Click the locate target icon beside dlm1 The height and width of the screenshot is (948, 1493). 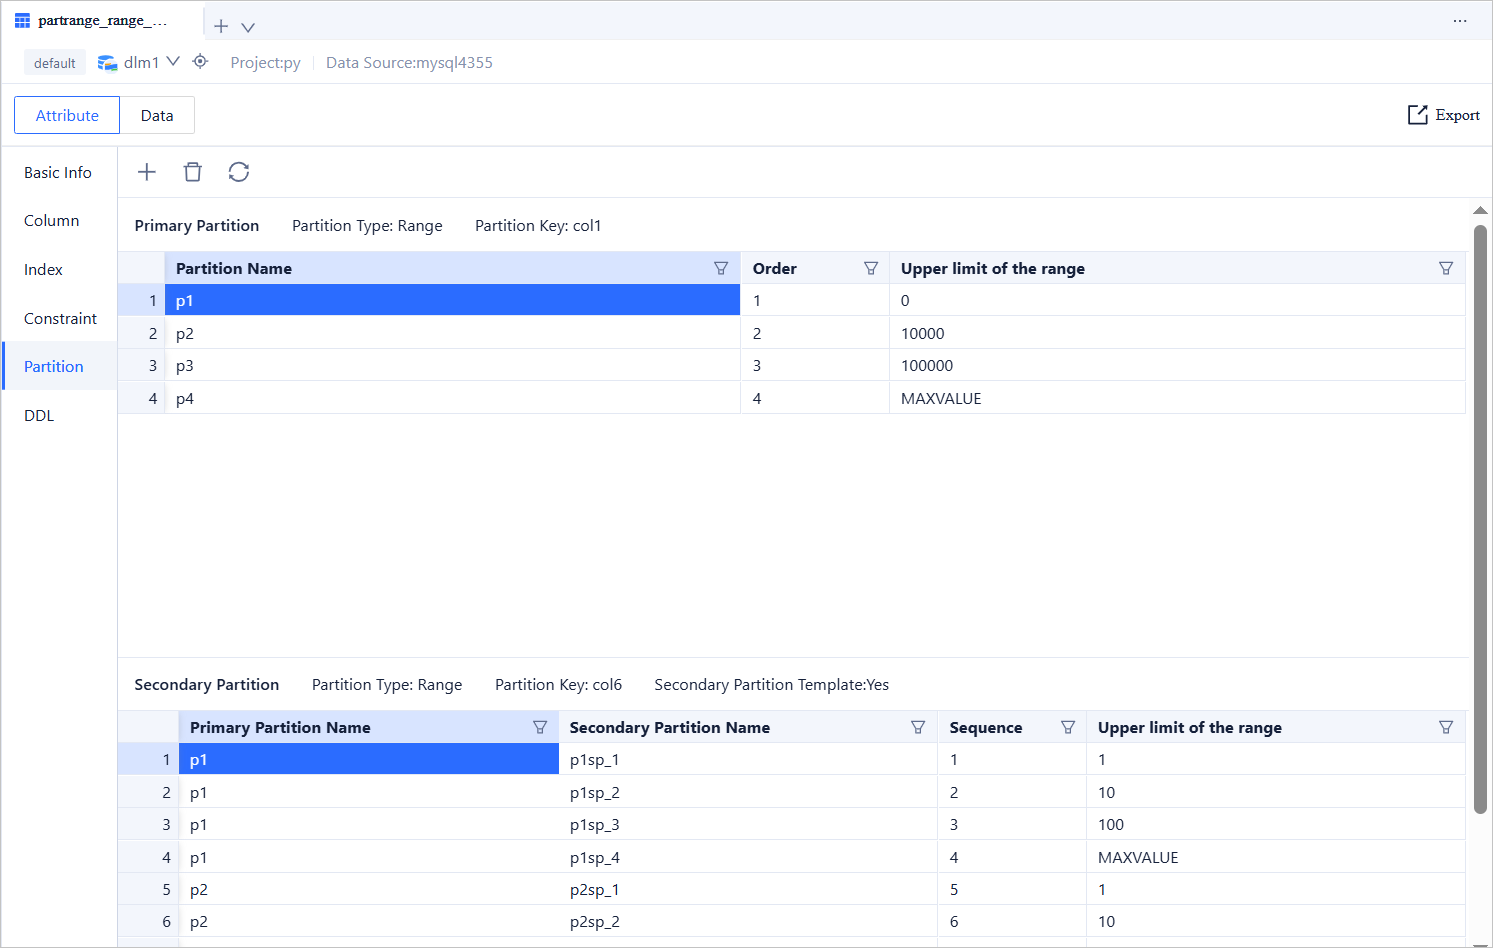pyautogui.click(x=200, y=62)
